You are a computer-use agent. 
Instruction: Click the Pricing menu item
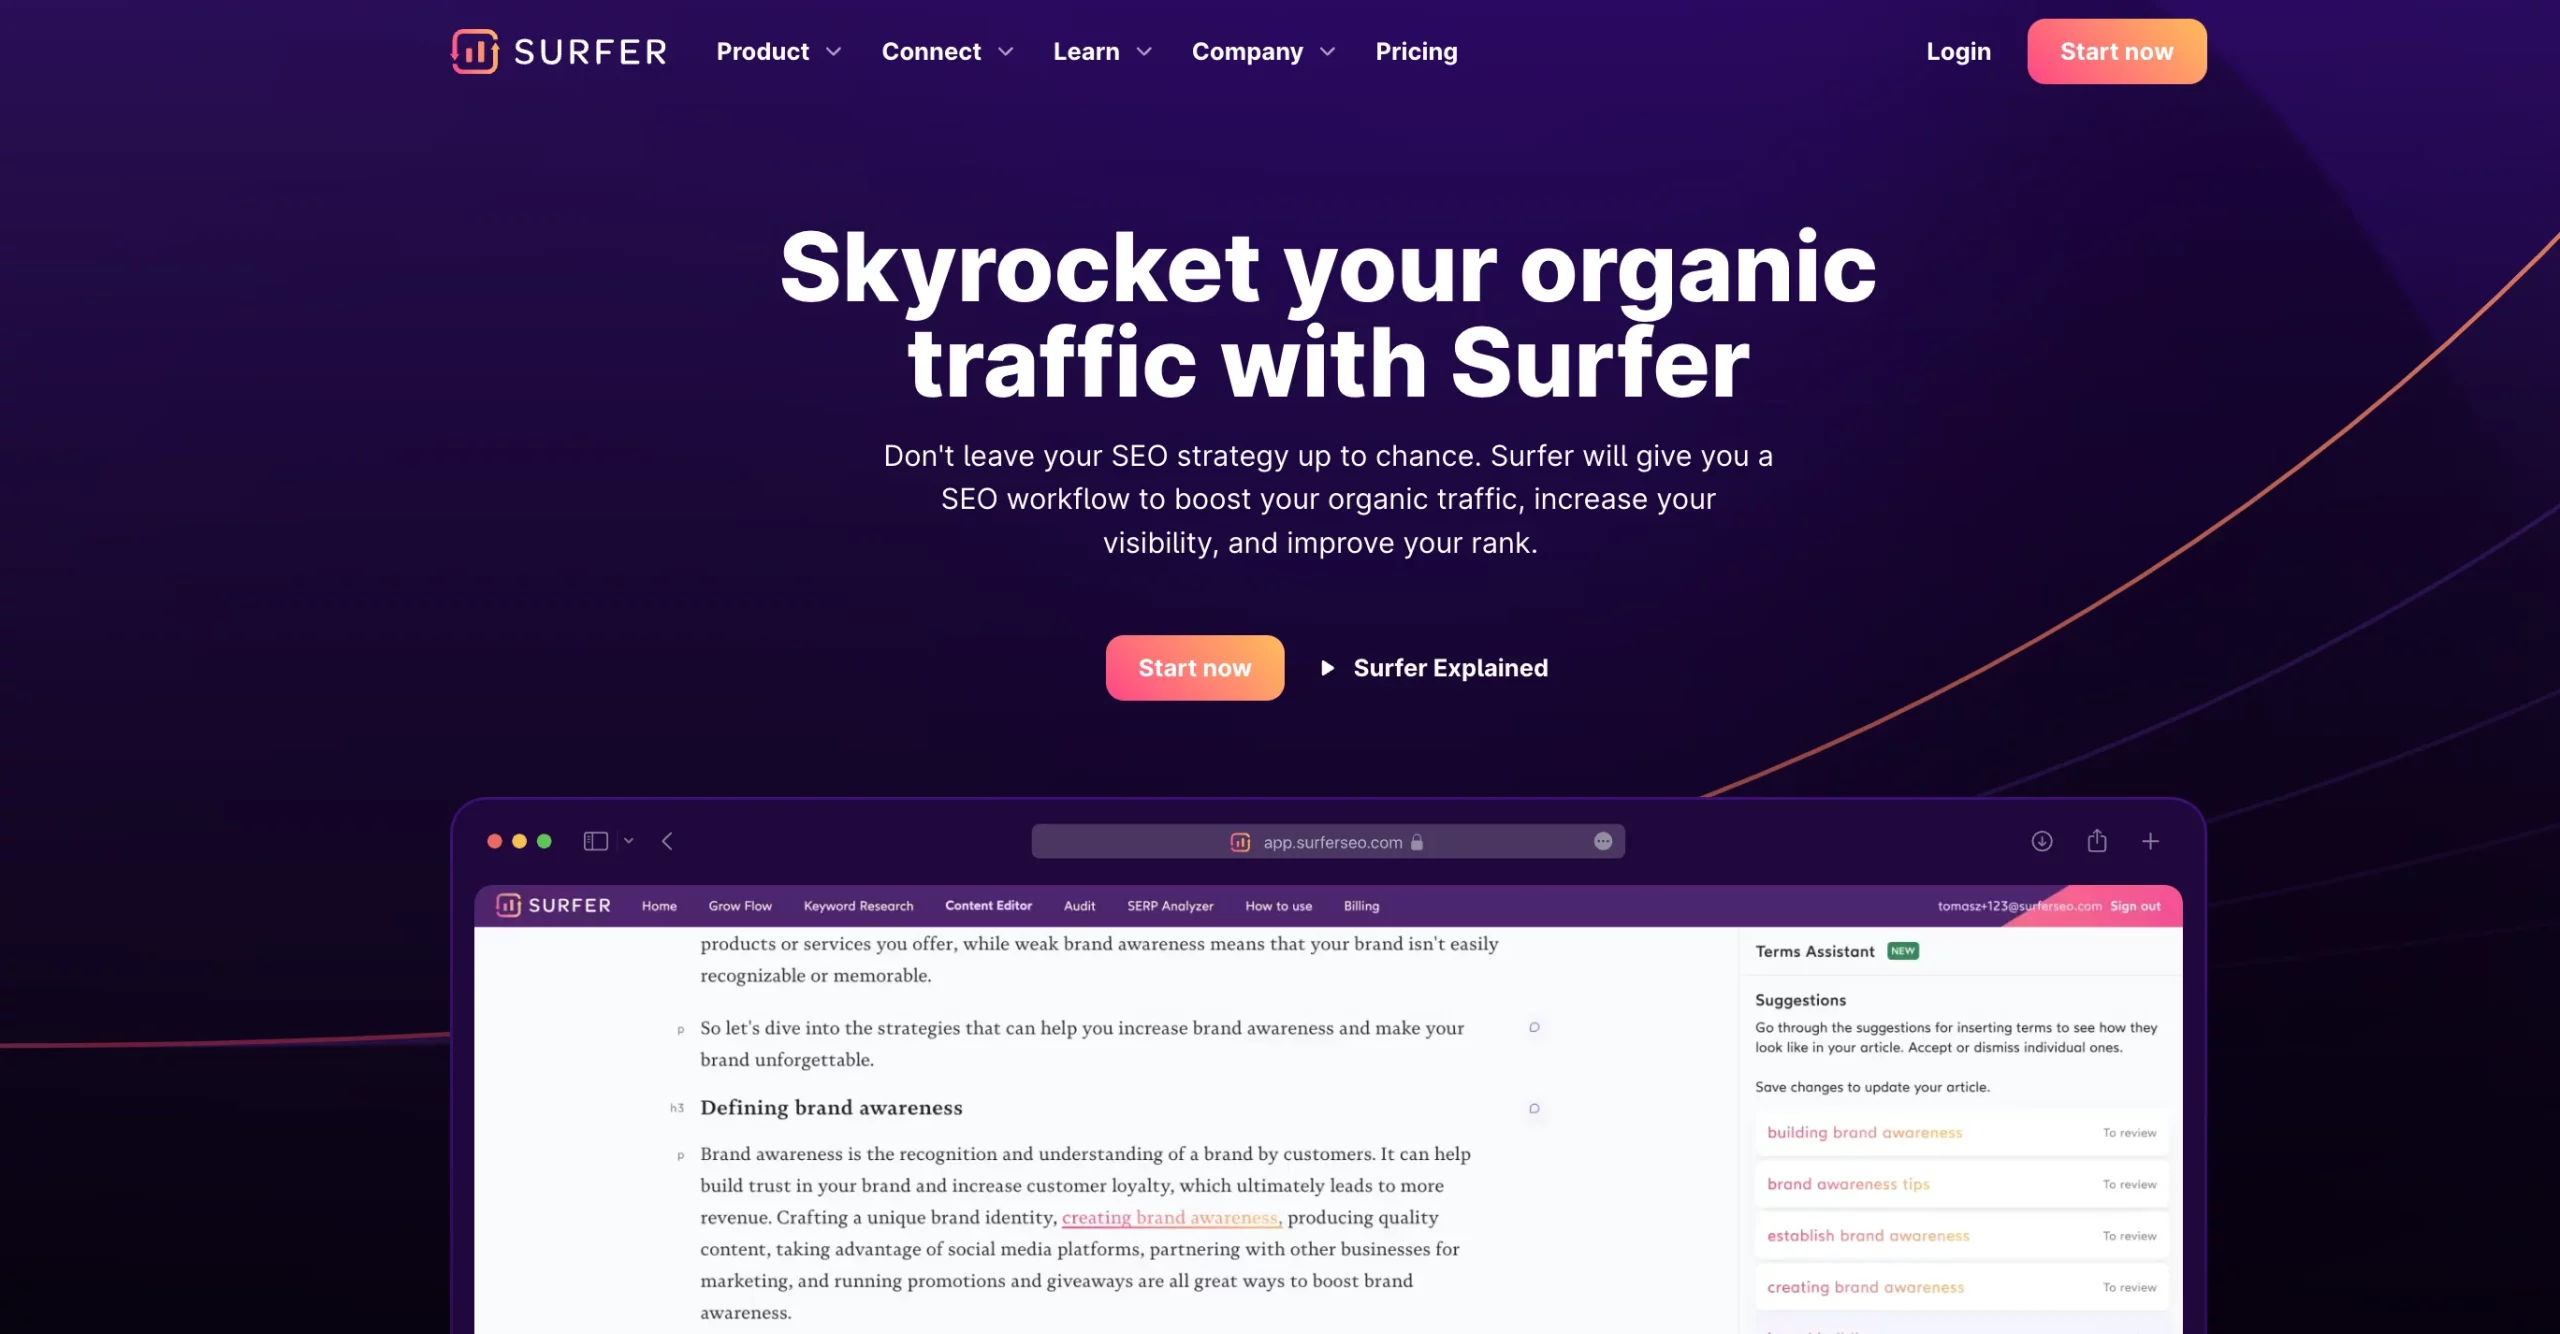click(x=1415, y=51)
